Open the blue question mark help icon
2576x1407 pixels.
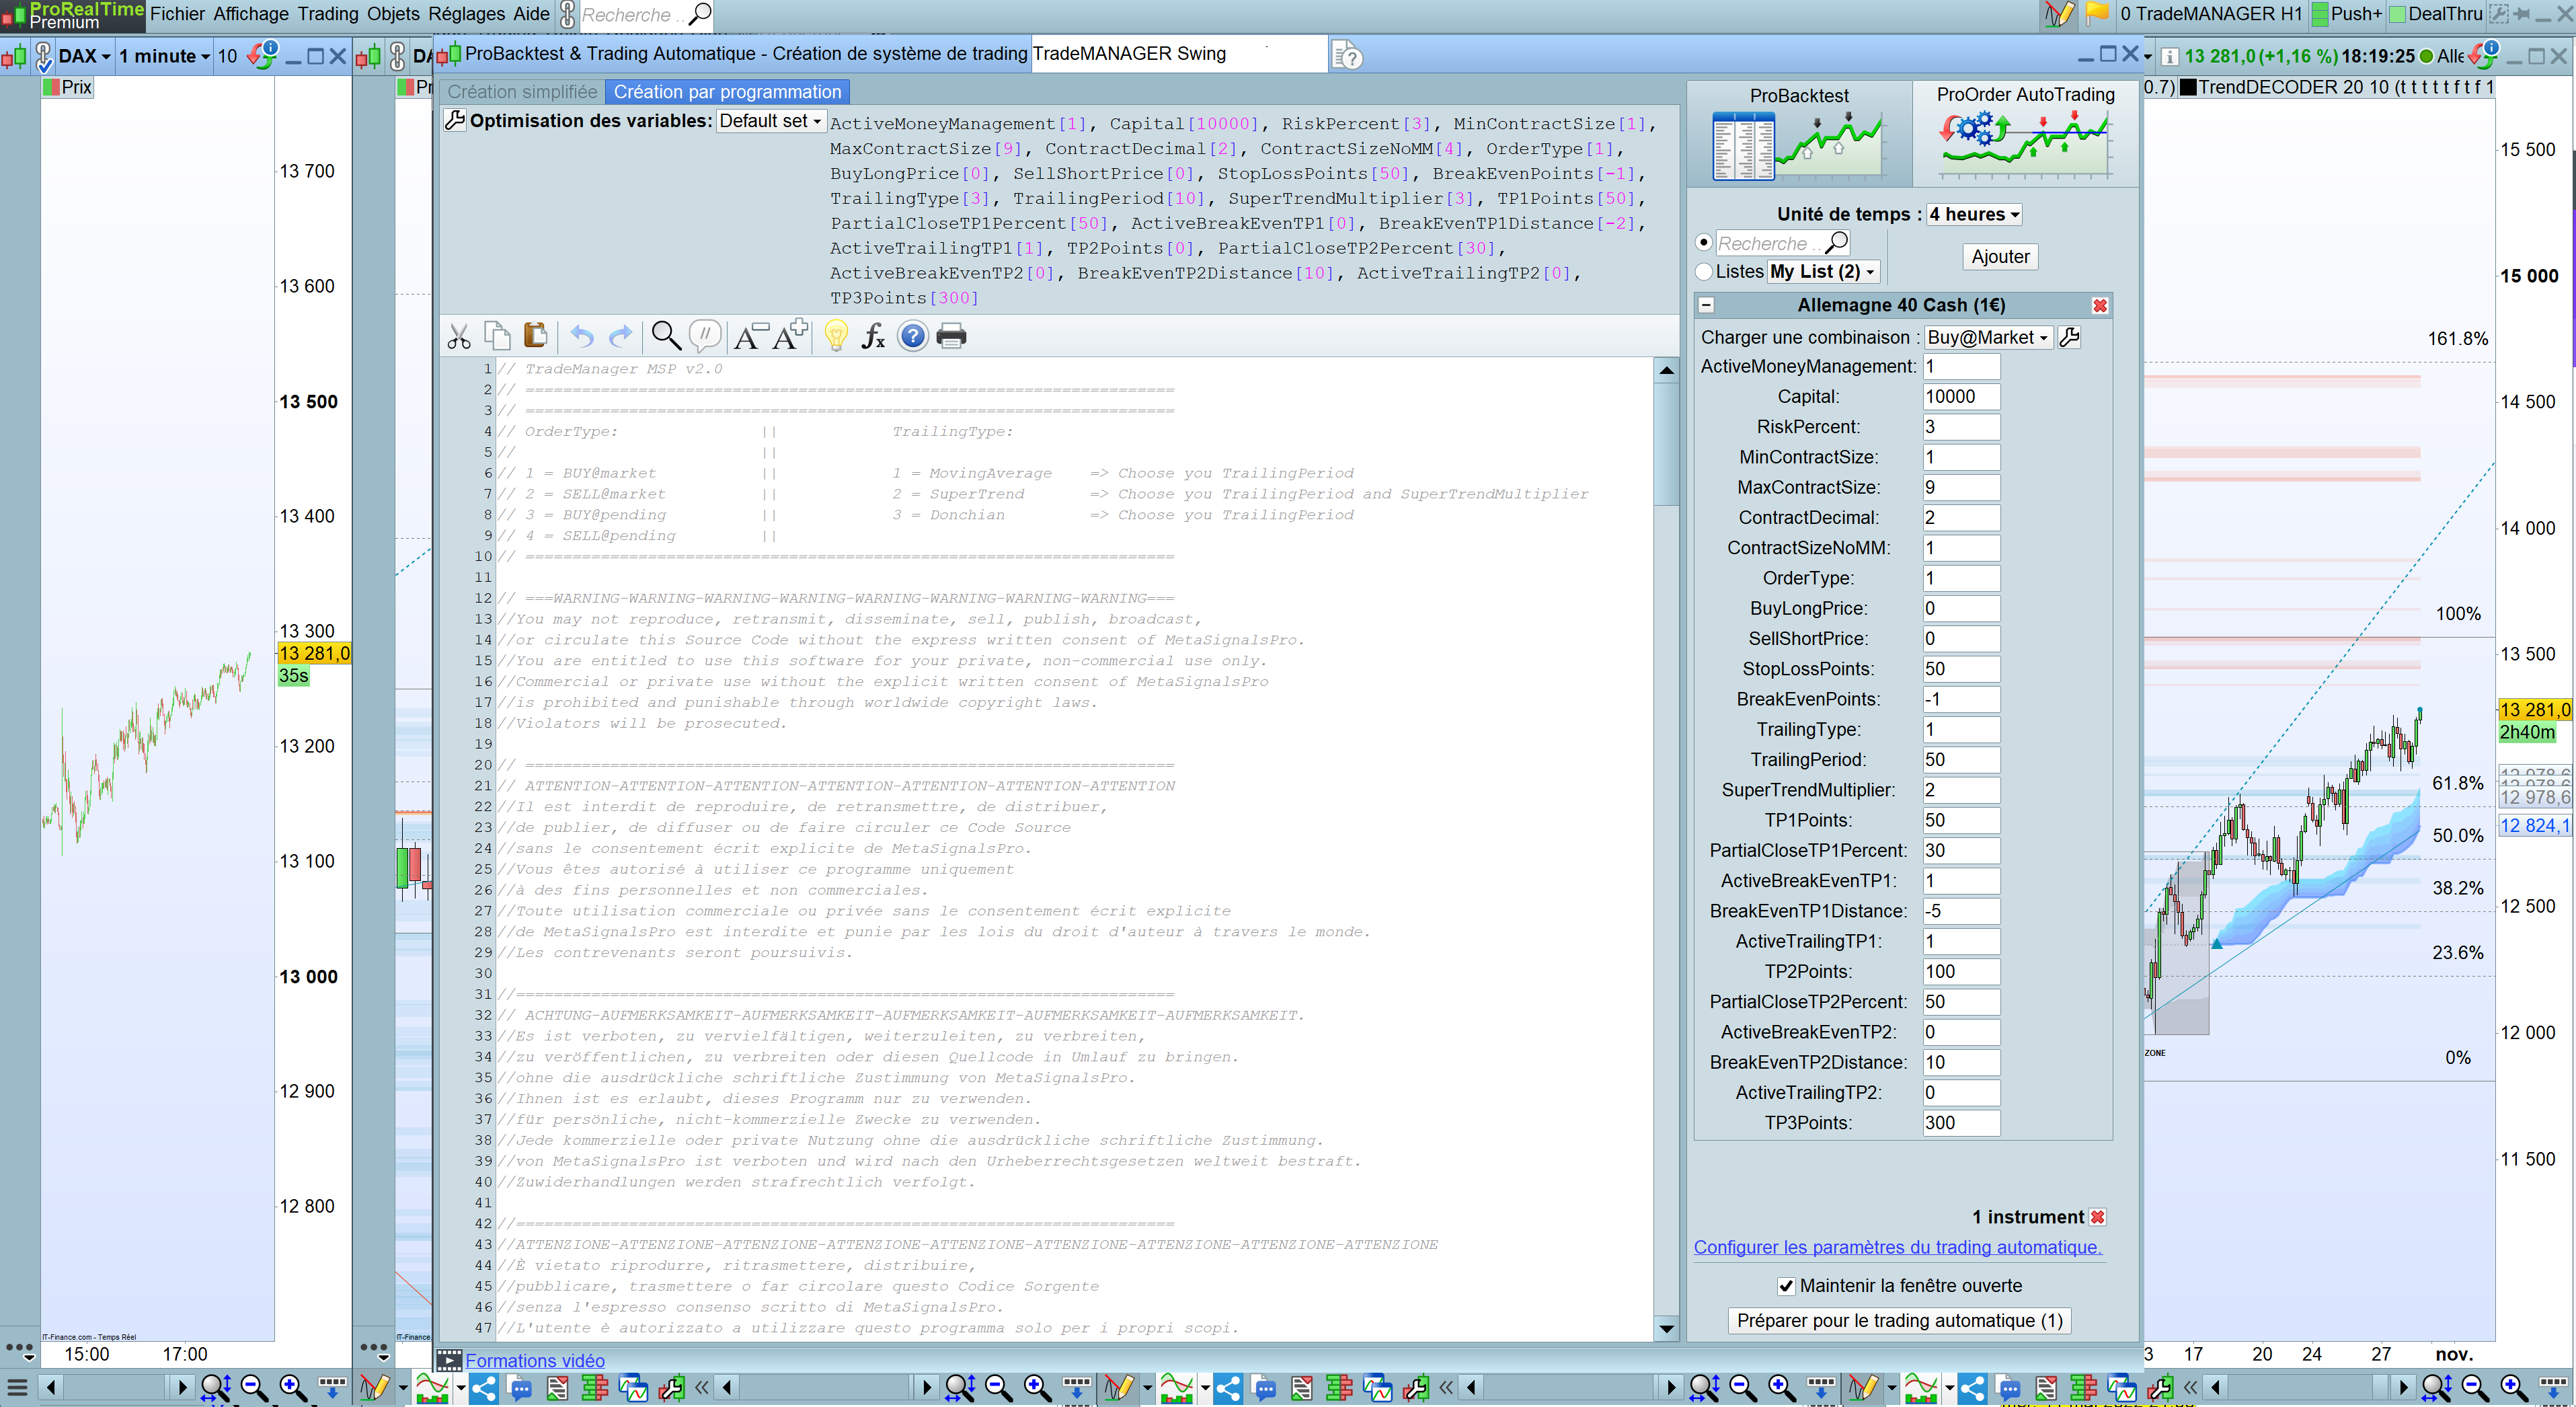(913, 336)
